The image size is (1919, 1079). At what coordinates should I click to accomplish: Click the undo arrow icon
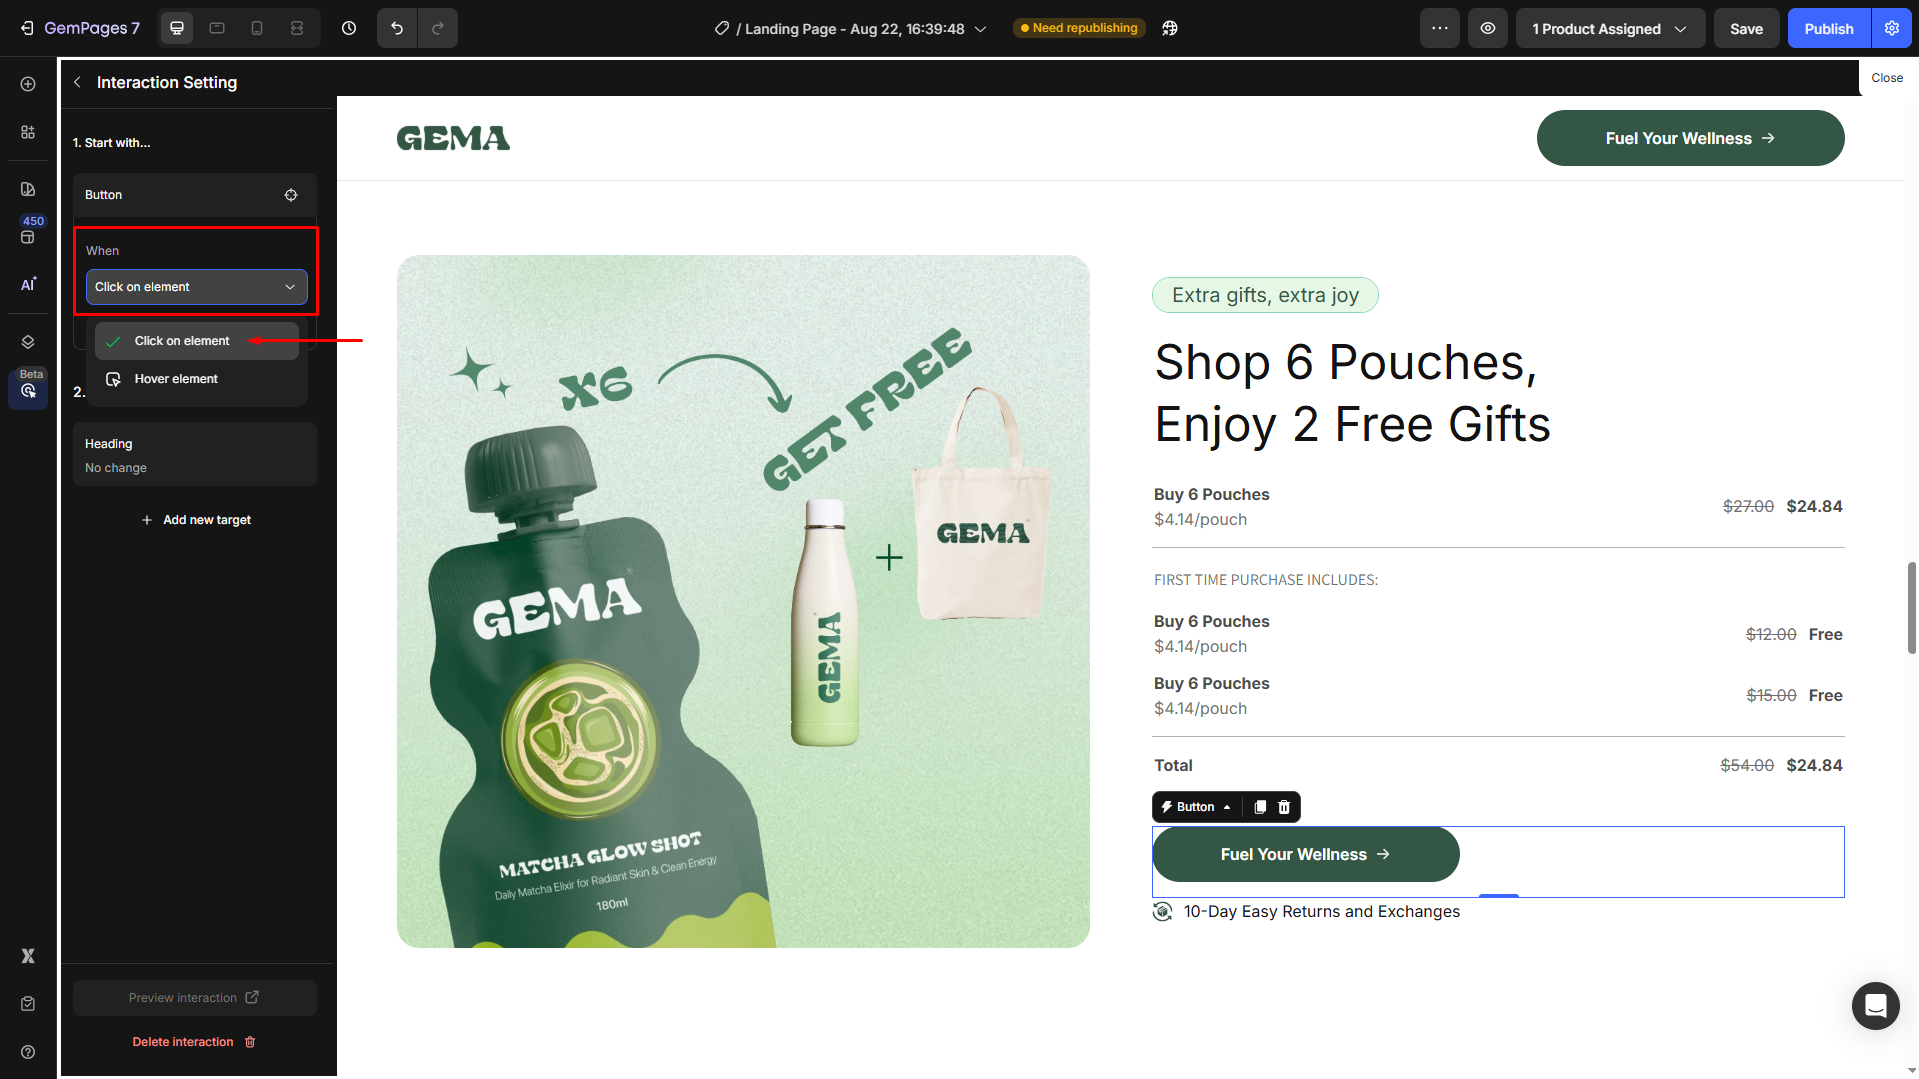pyautogui.click(x=397, y=29)
